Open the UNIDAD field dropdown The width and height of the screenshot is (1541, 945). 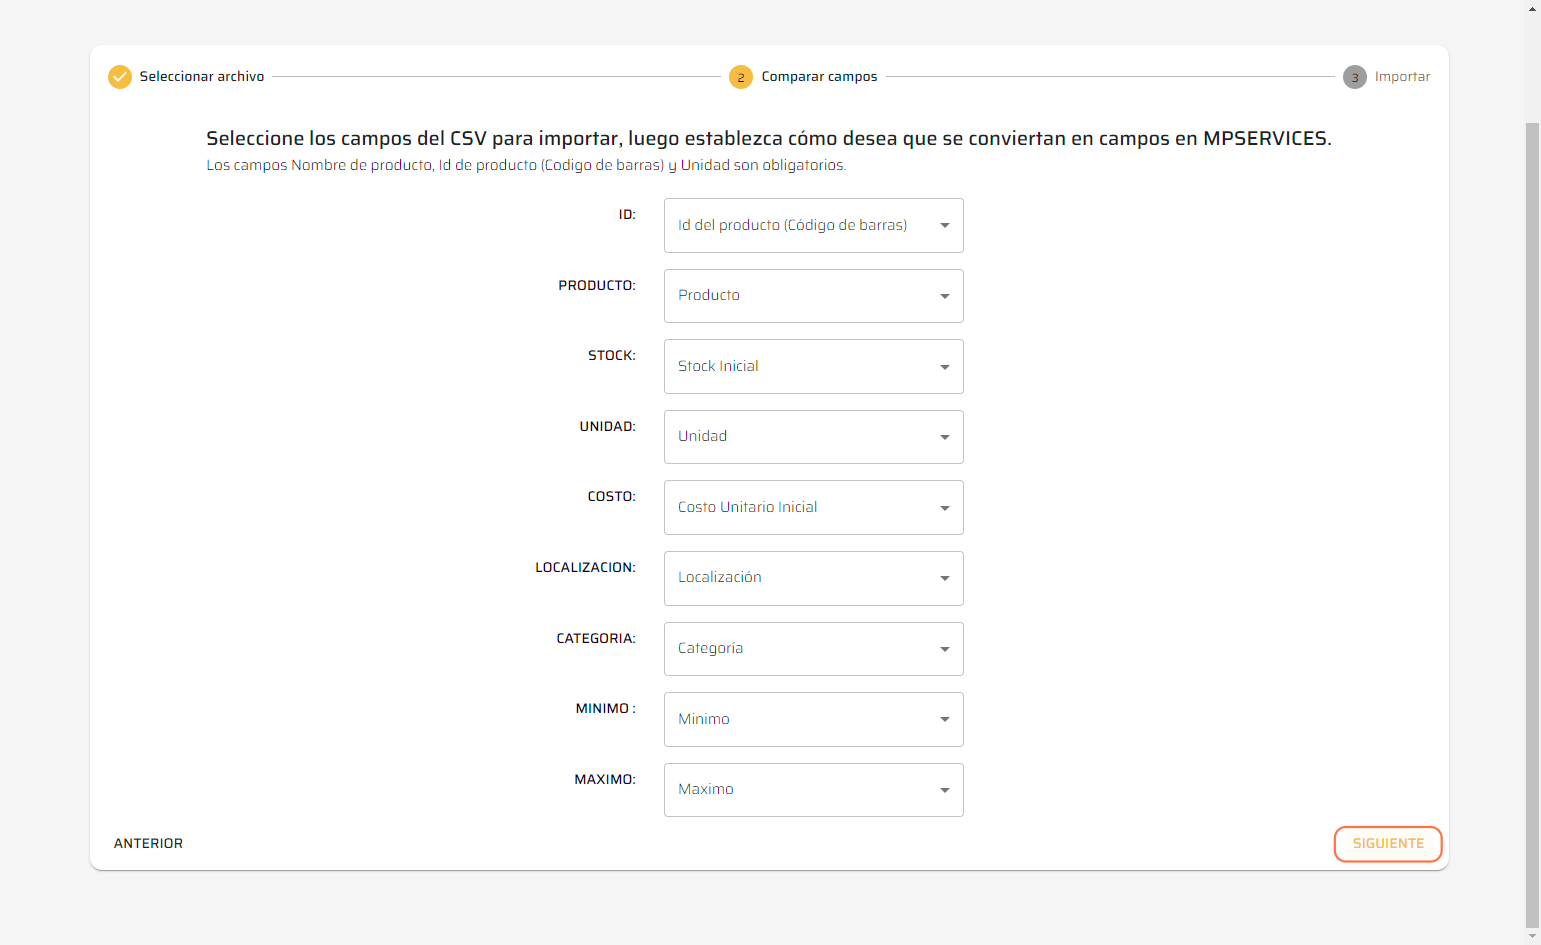814,437
